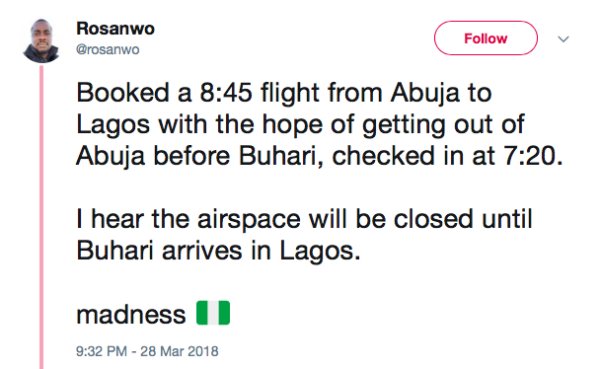Click the 'Buhari arrives in Lagos' line
Screen dimensions: 600x369
218,251
